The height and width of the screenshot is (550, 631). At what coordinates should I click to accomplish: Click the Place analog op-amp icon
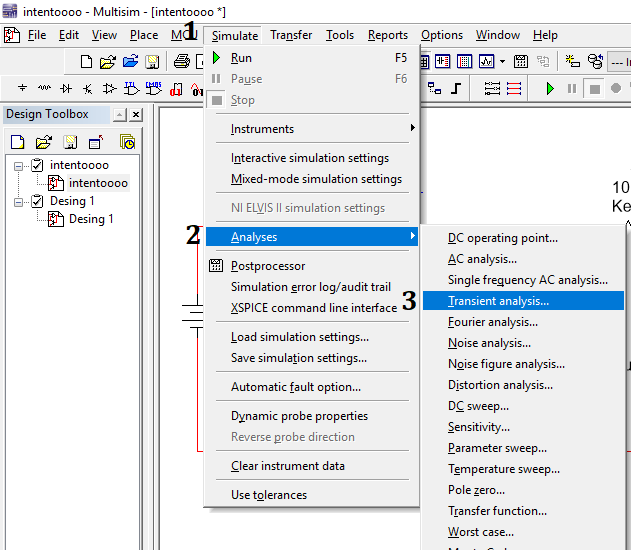109,88
